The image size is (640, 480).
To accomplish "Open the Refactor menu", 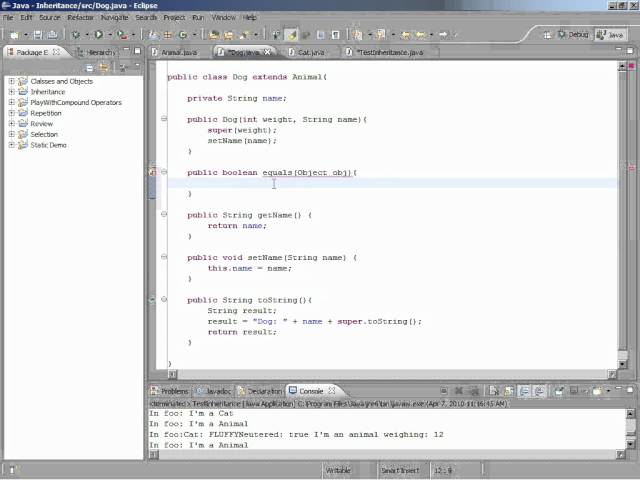I will point(80,18).
